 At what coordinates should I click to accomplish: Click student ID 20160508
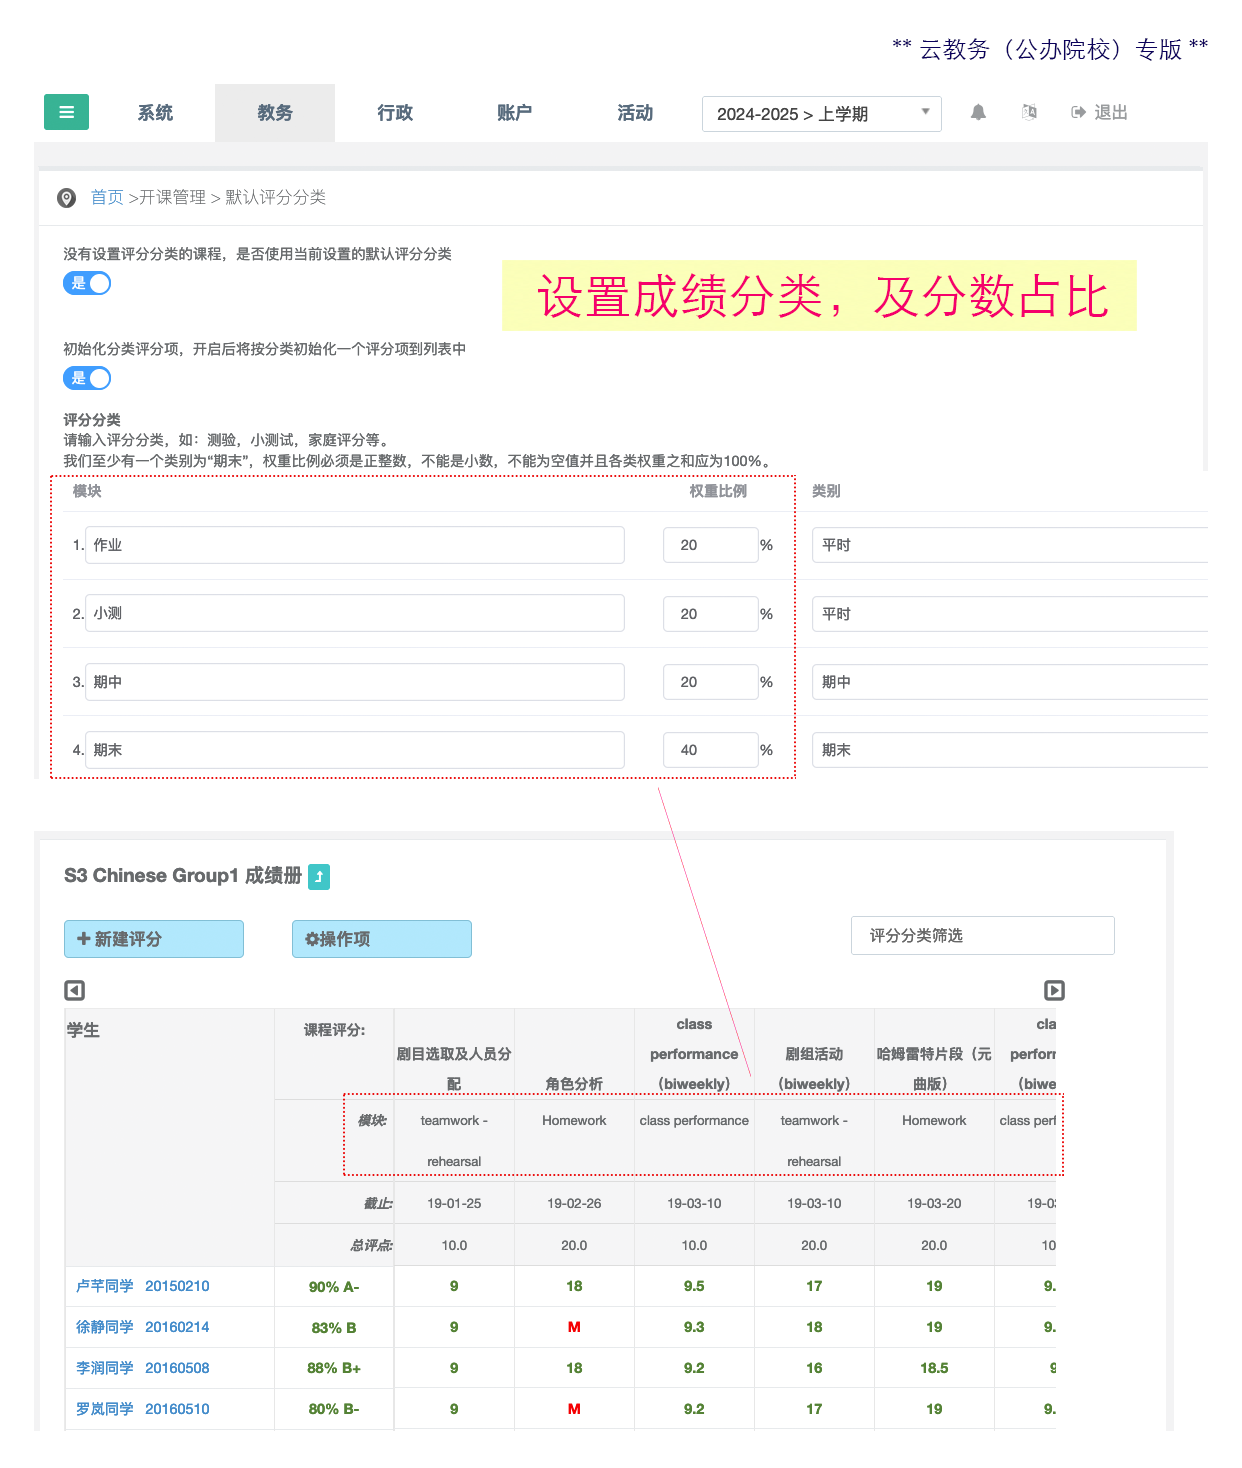[177, 1368]
